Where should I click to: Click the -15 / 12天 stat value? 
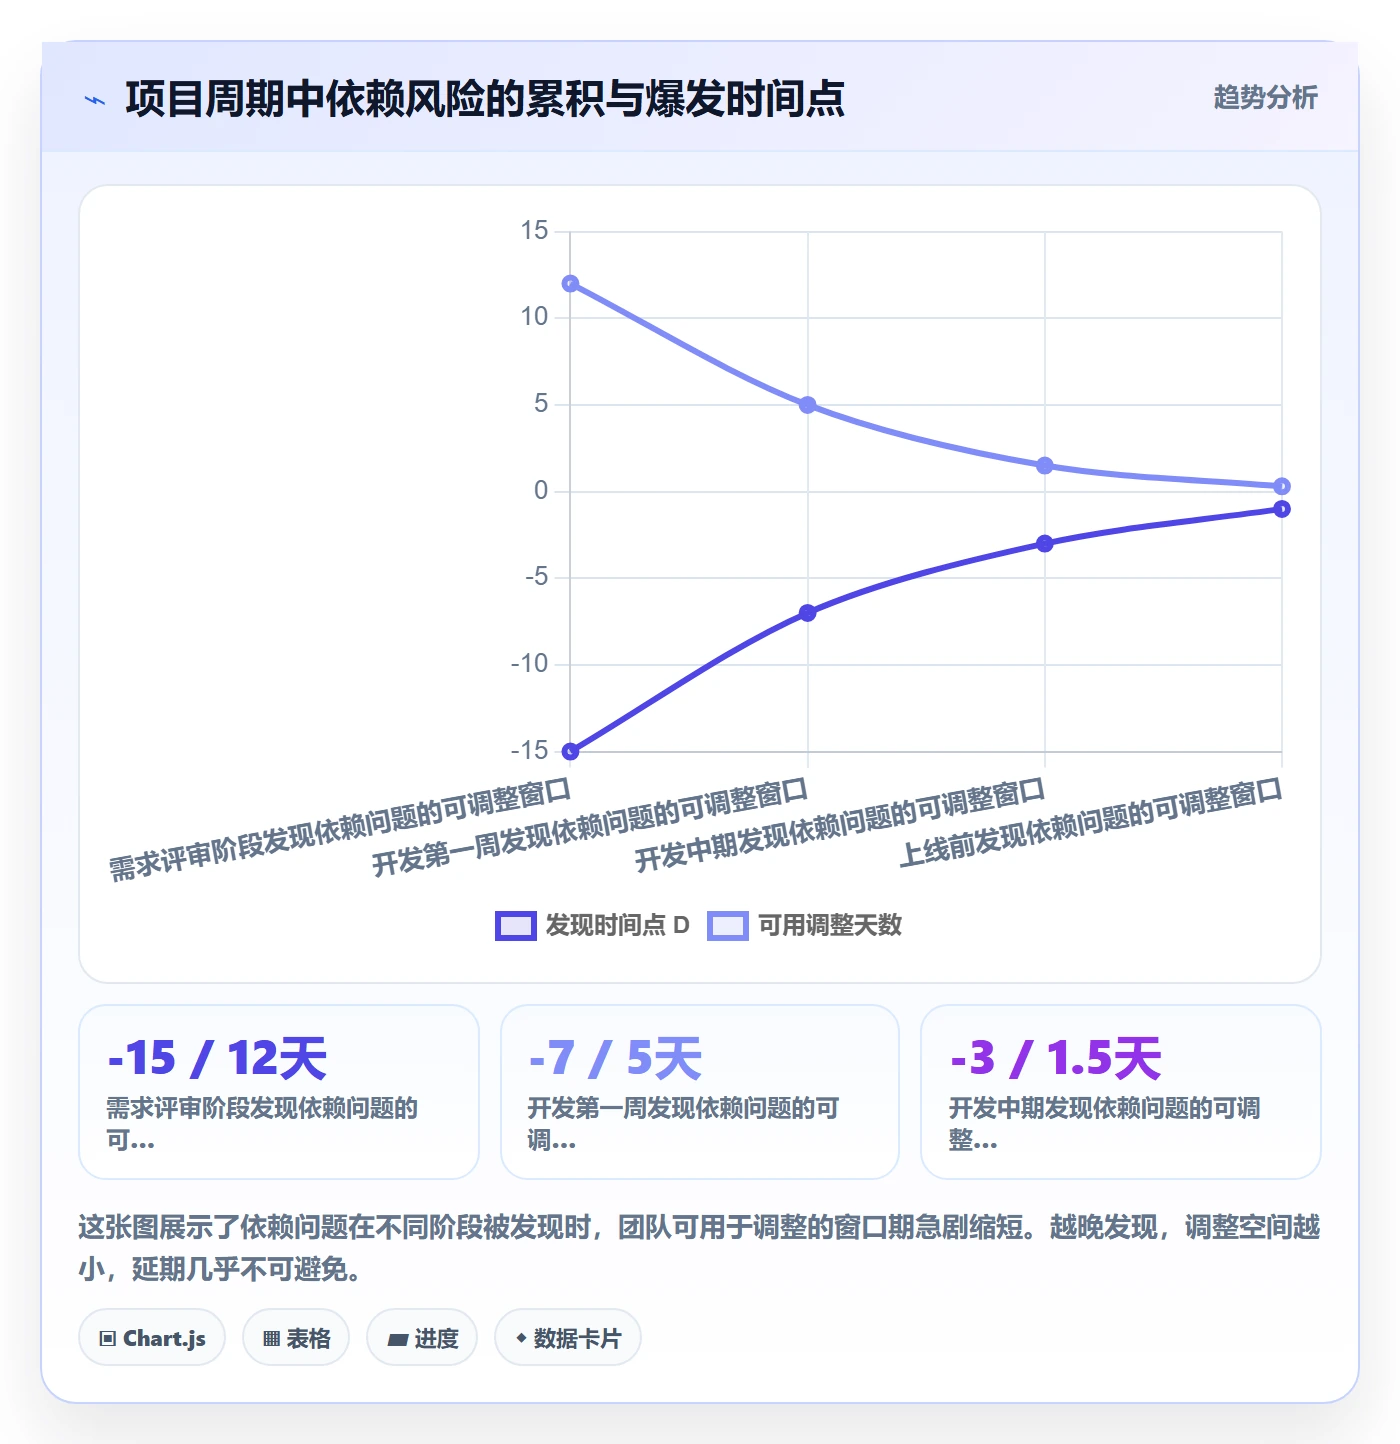tap(218, 1058)
